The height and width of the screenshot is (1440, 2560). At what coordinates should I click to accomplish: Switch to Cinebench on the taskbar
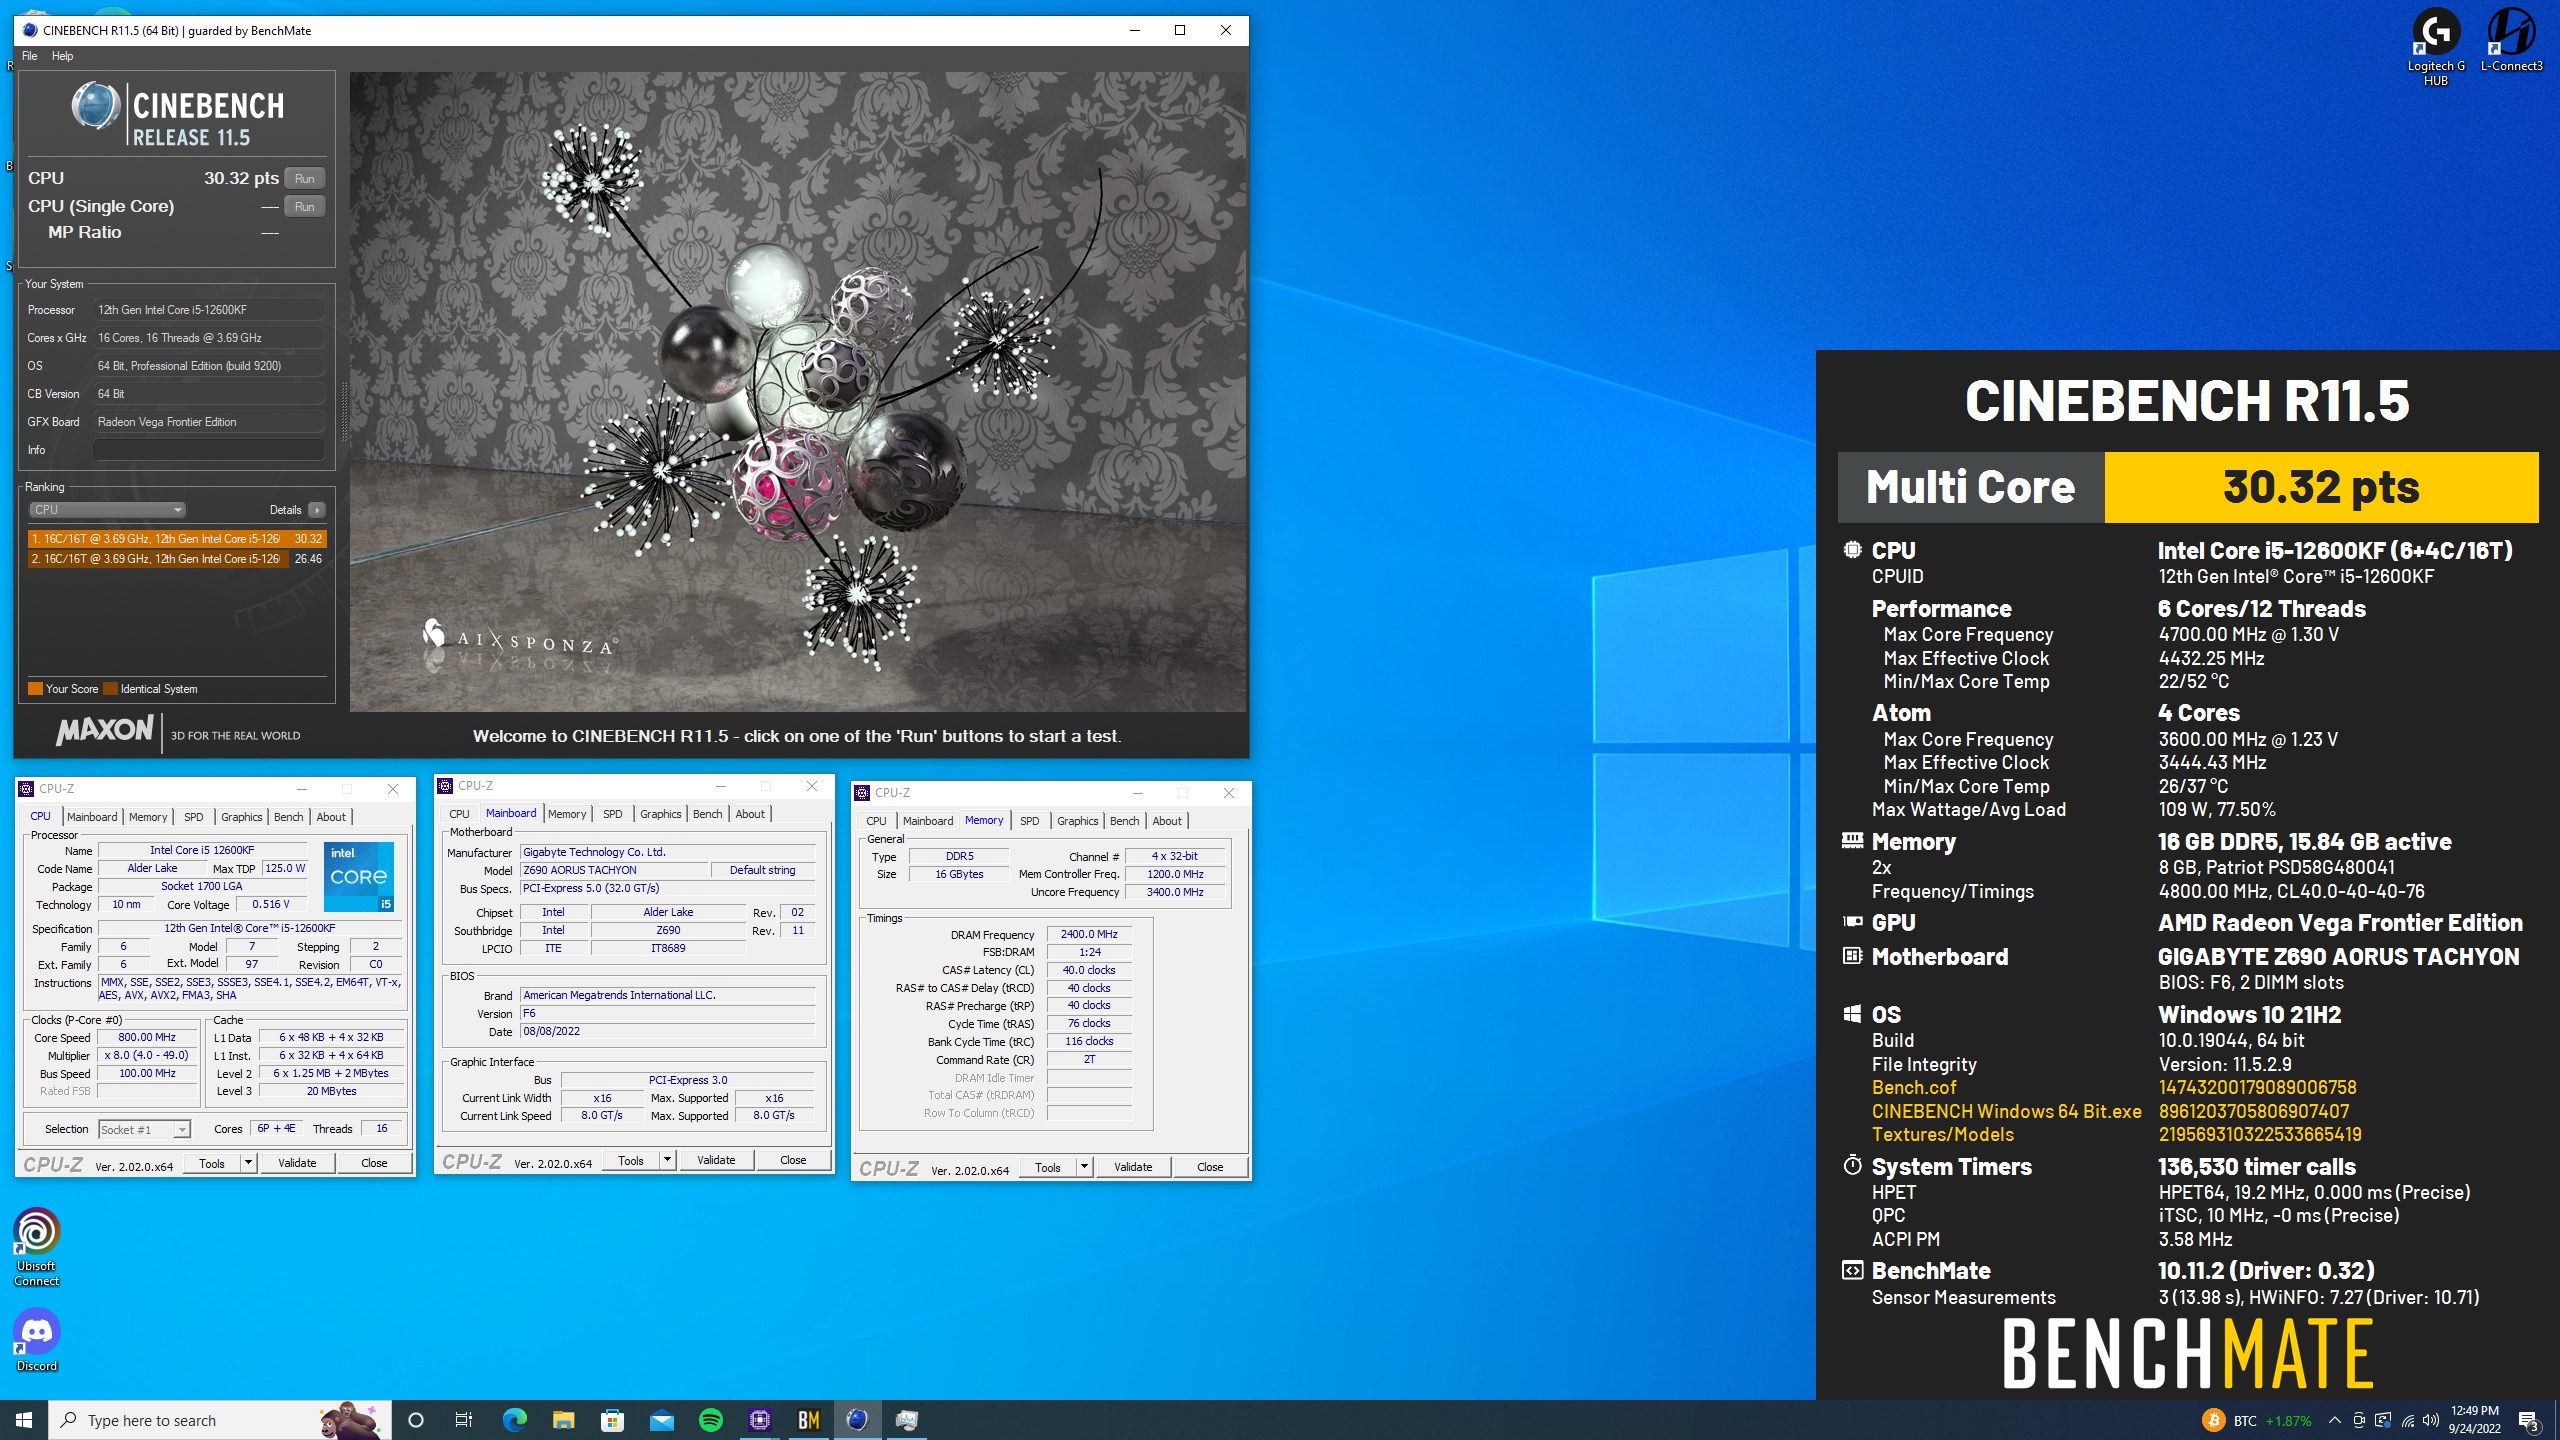point(857,1420)
